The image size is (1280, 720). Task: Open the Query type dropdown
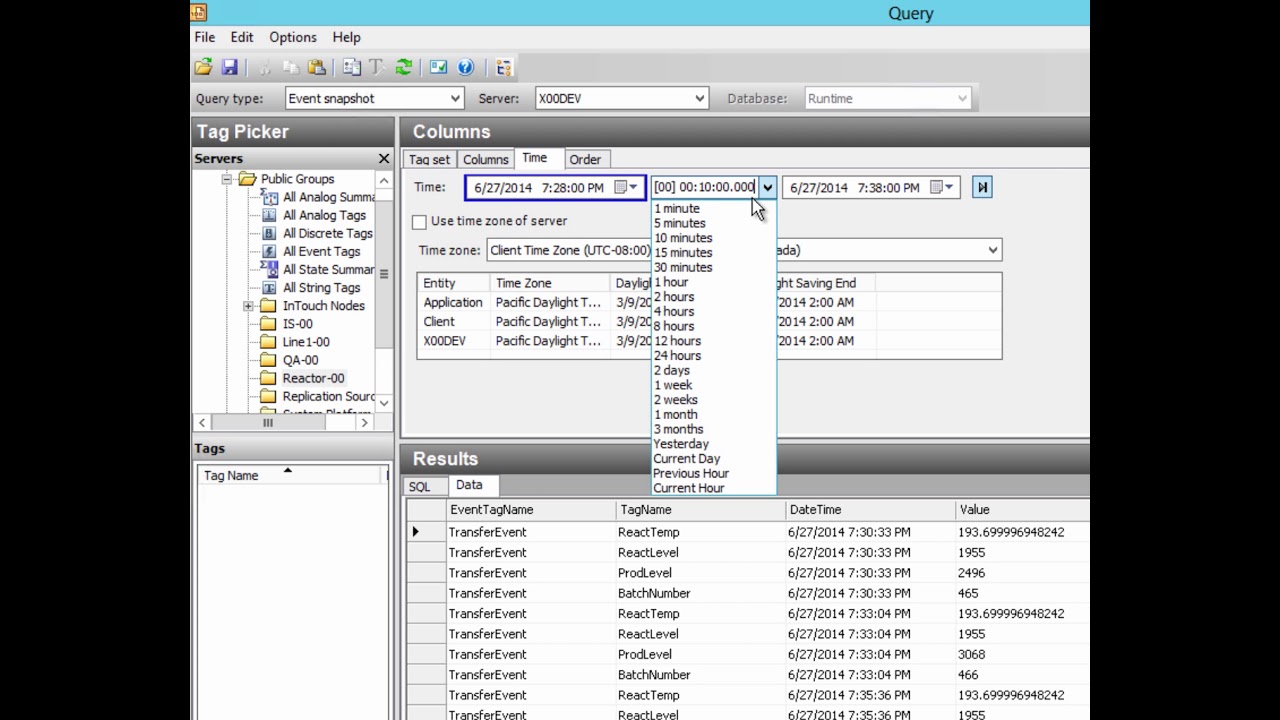[455, 98]
